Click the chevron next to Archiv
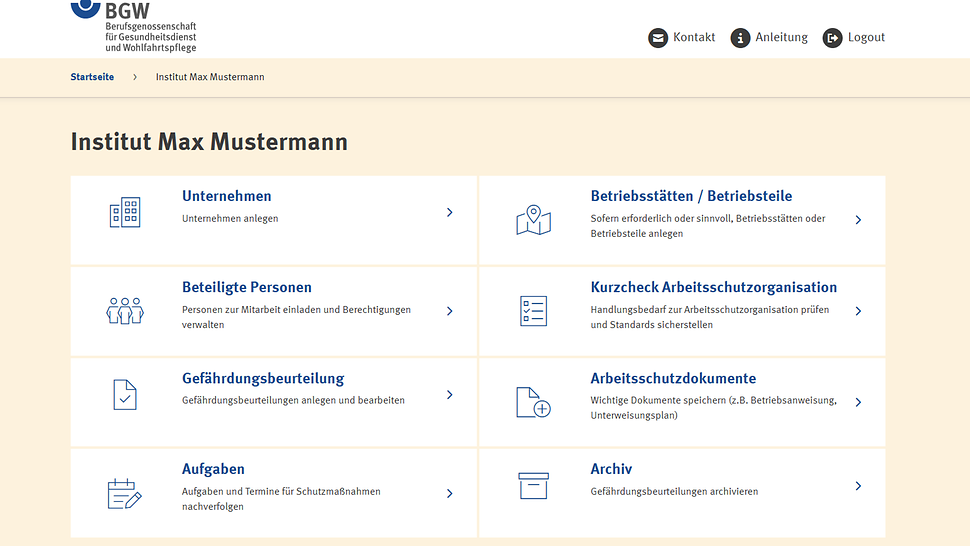This screenshot has width=970, height=546. coord(858,486)
